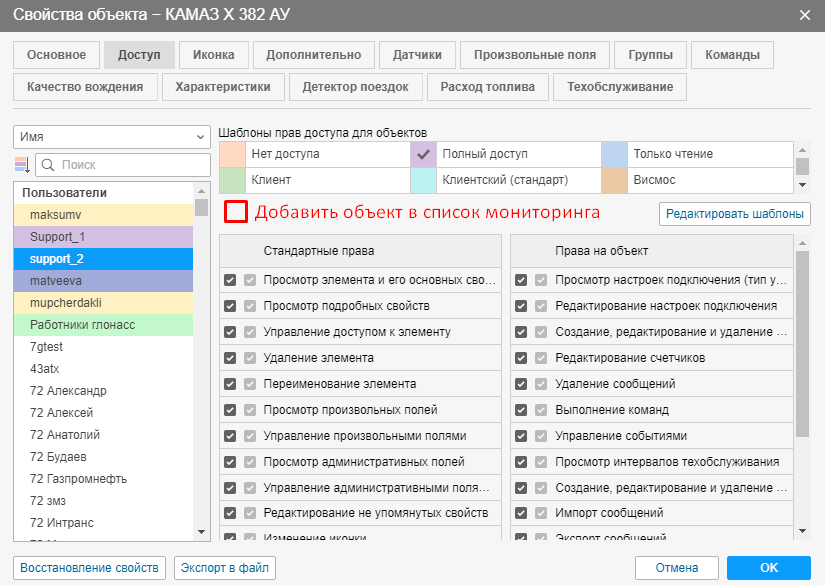Toggle dark checkbox for Редактирование счетчиков
This screenshot has width=825, height=585.
pos(521,357)
